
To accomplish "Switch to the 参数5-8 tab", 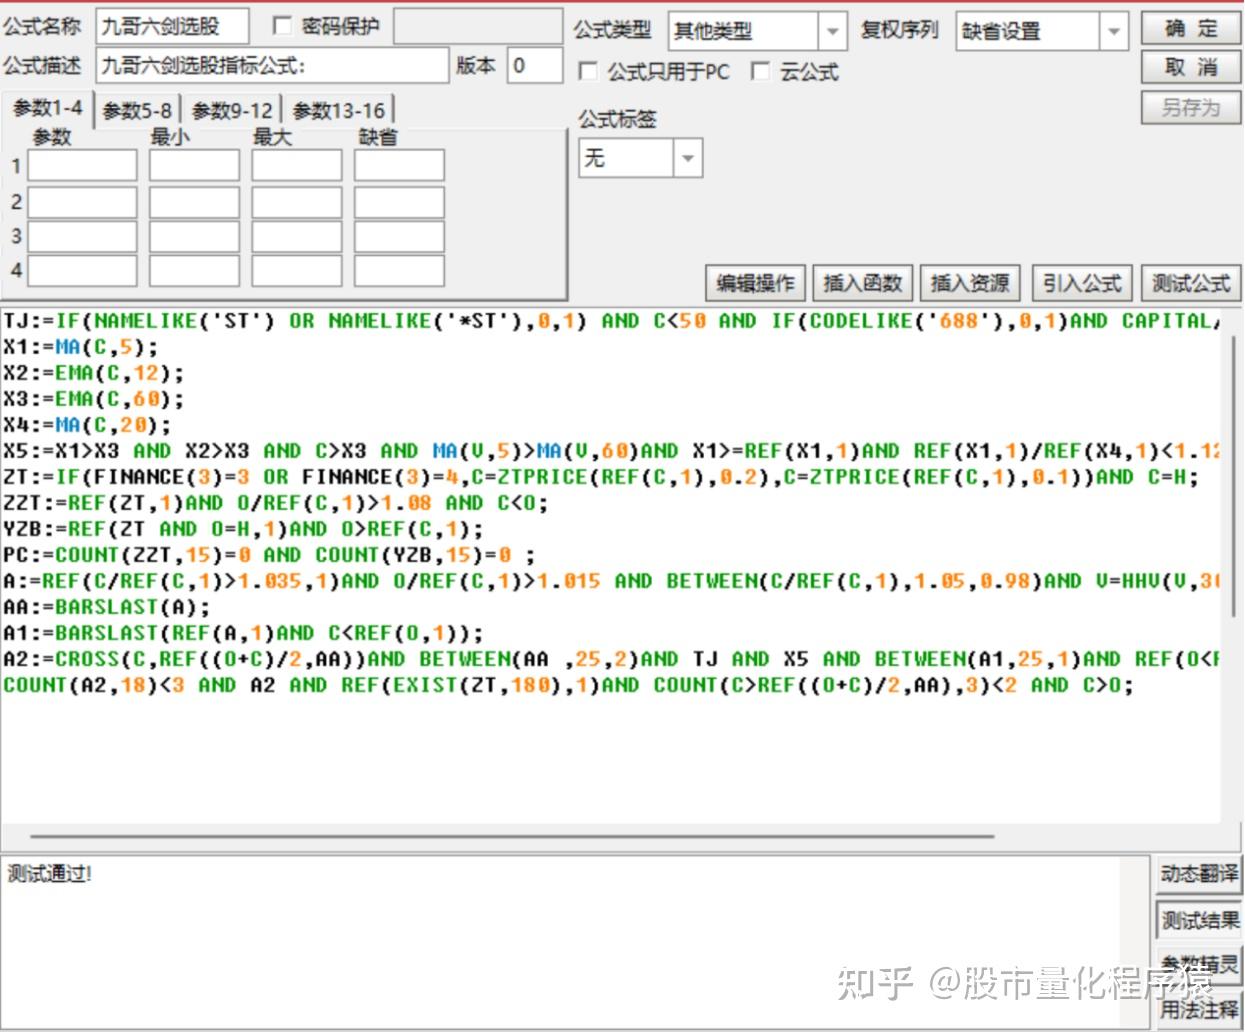I will [x=137, y=111].
